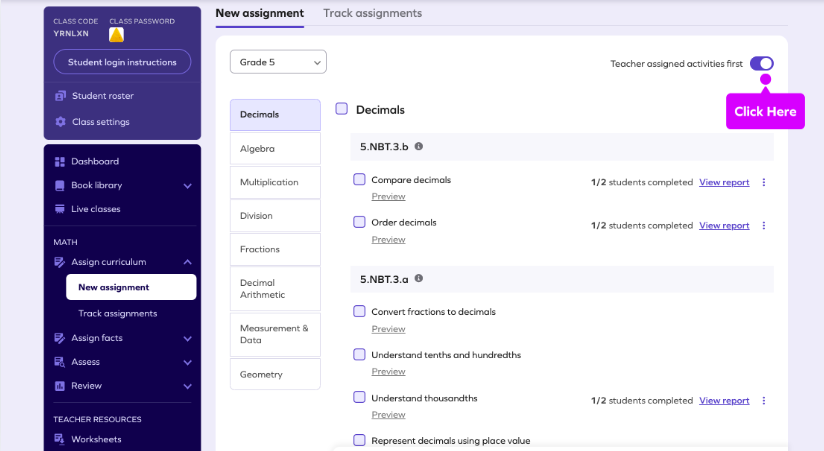Select all with the Decimals header checkbox
Viewport: 824px width, 451px height.
[x=342, y=109]
